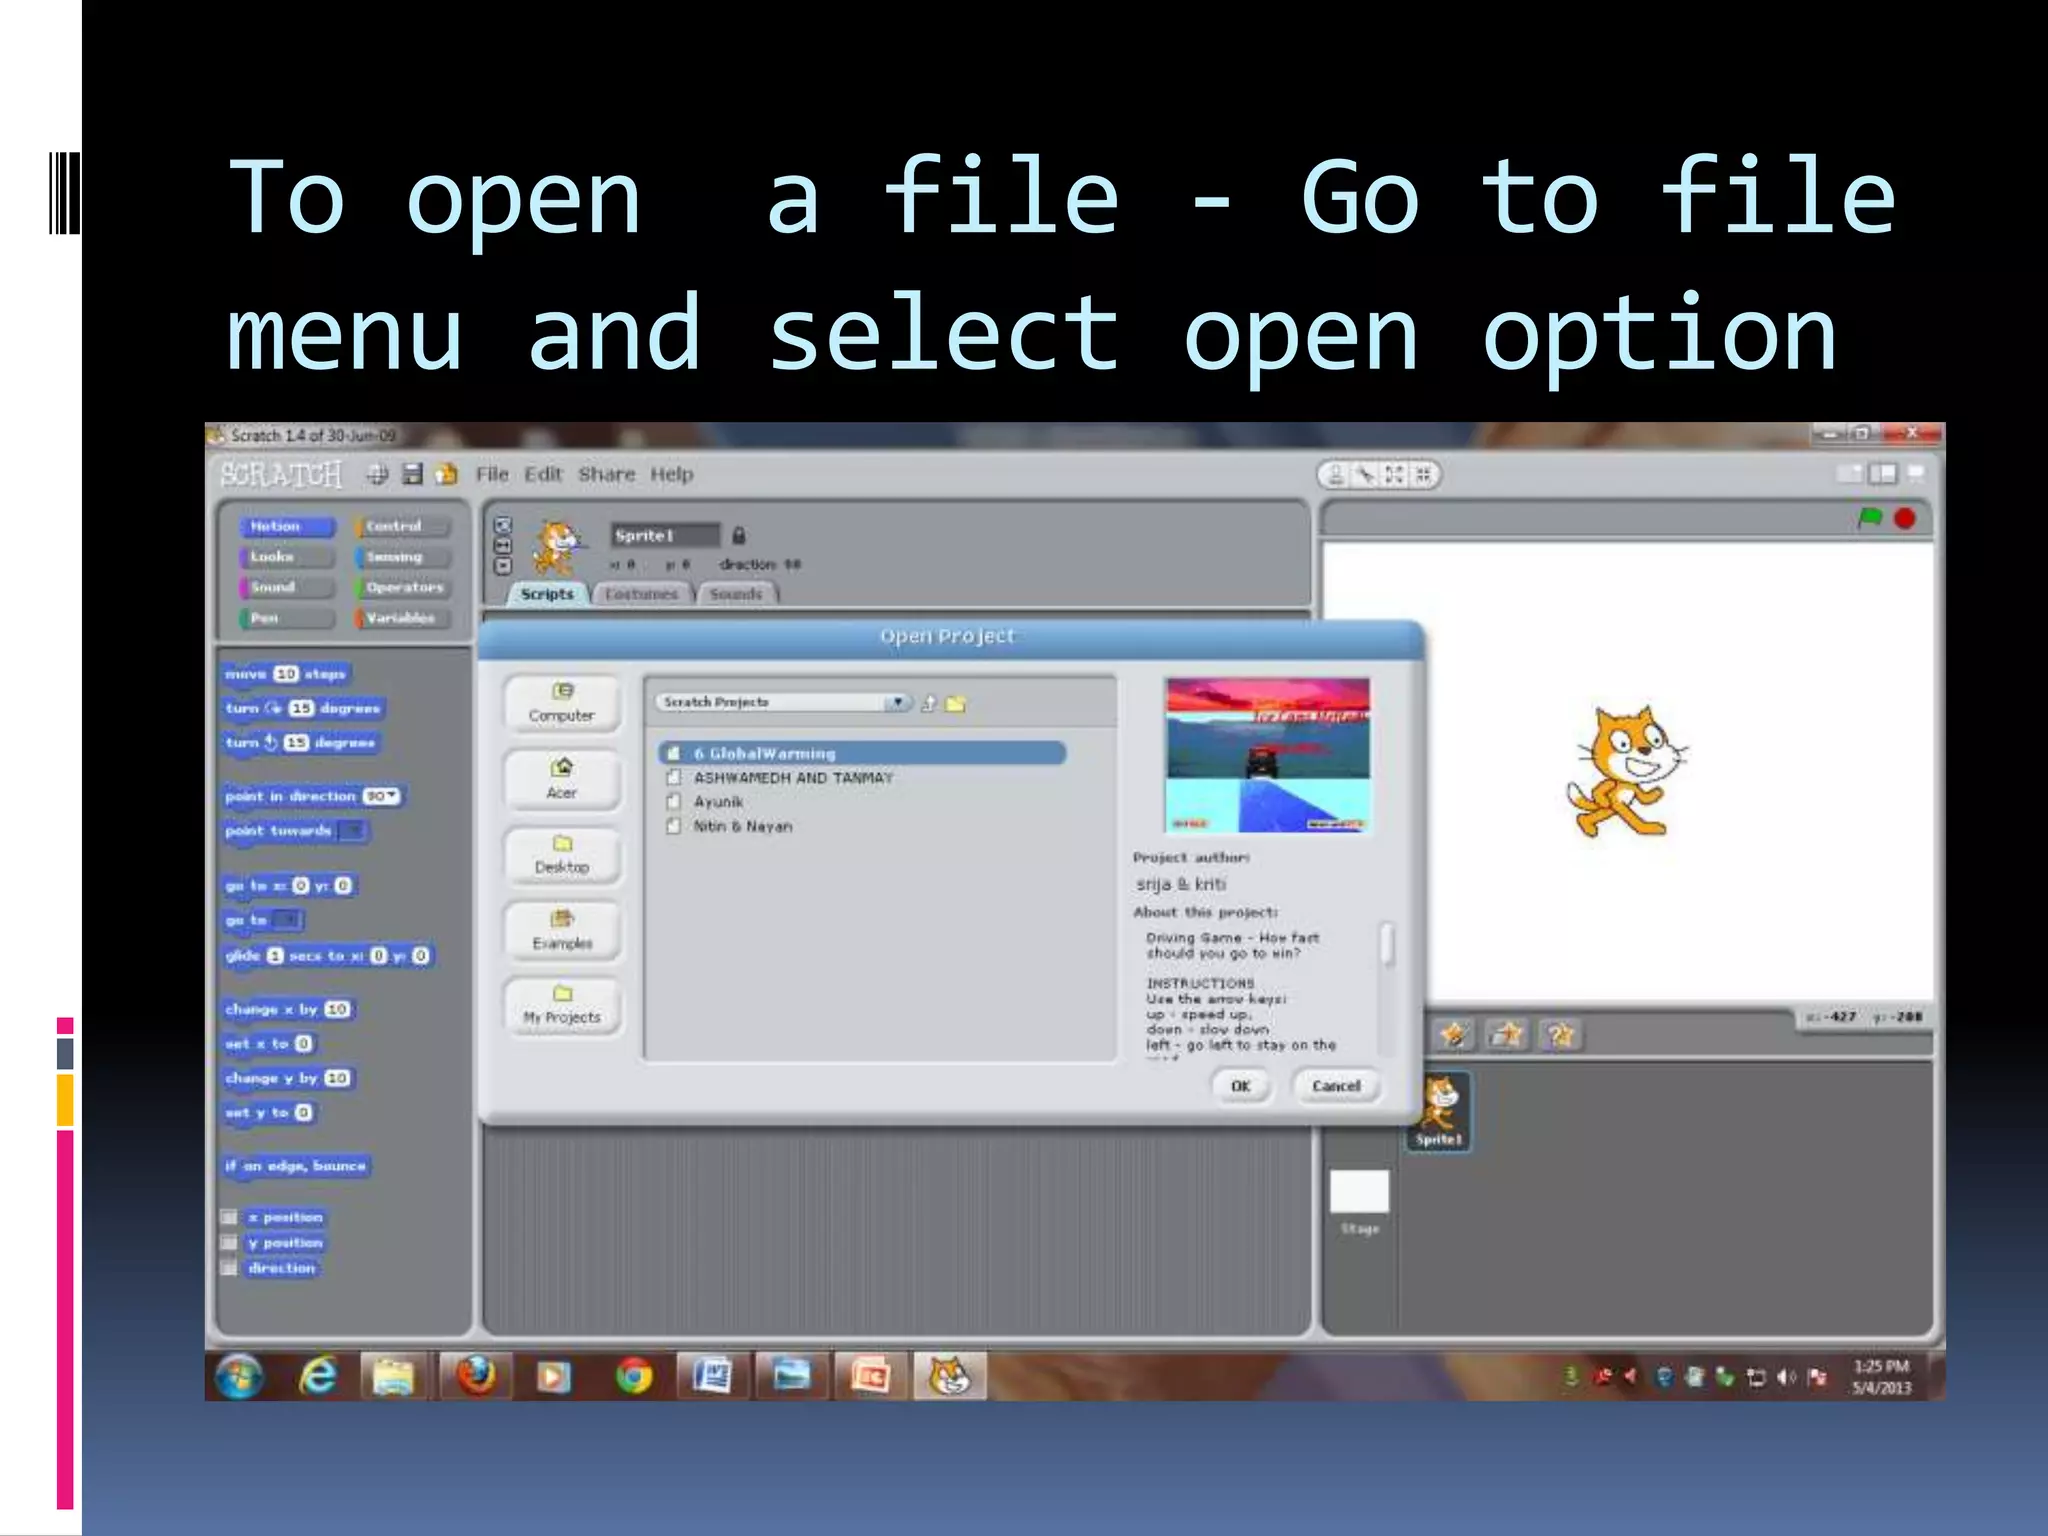Screen dimensions: 2048x1536
Task: Select the duplicate stamp tool
Action: pos(1336,475)
